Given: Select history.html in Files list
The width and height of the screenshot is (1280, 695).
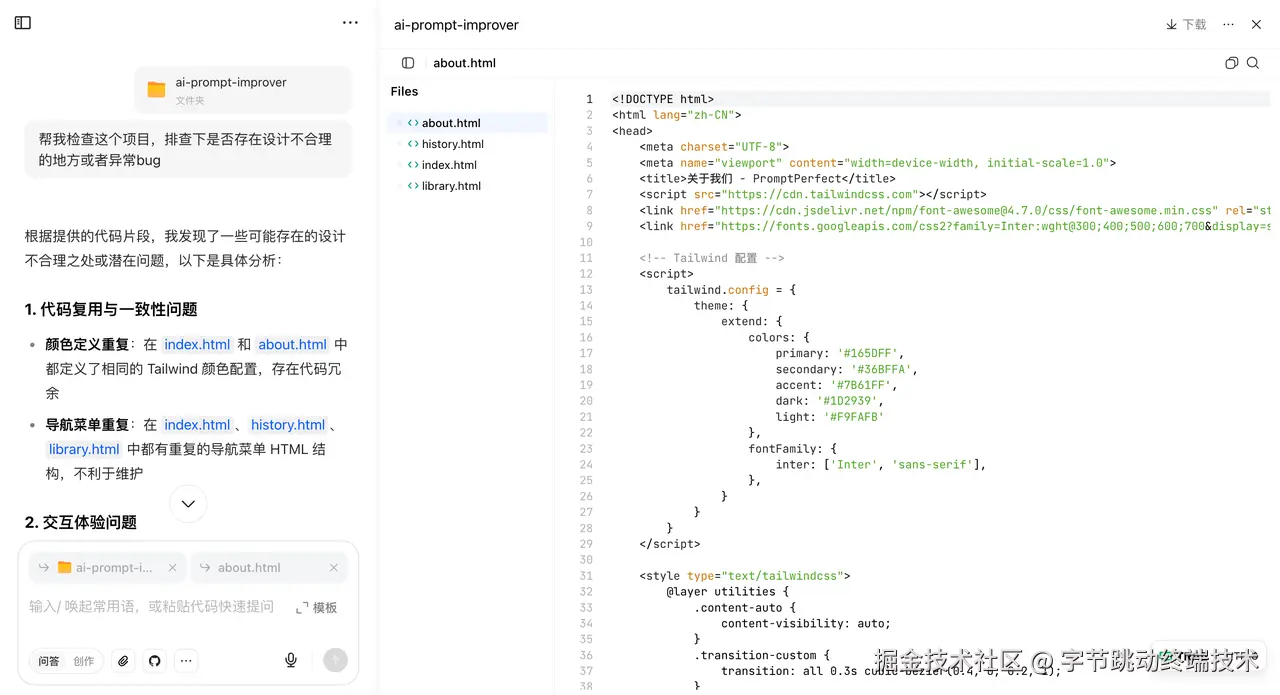Looking at the screenshot, I should point(467,144).
